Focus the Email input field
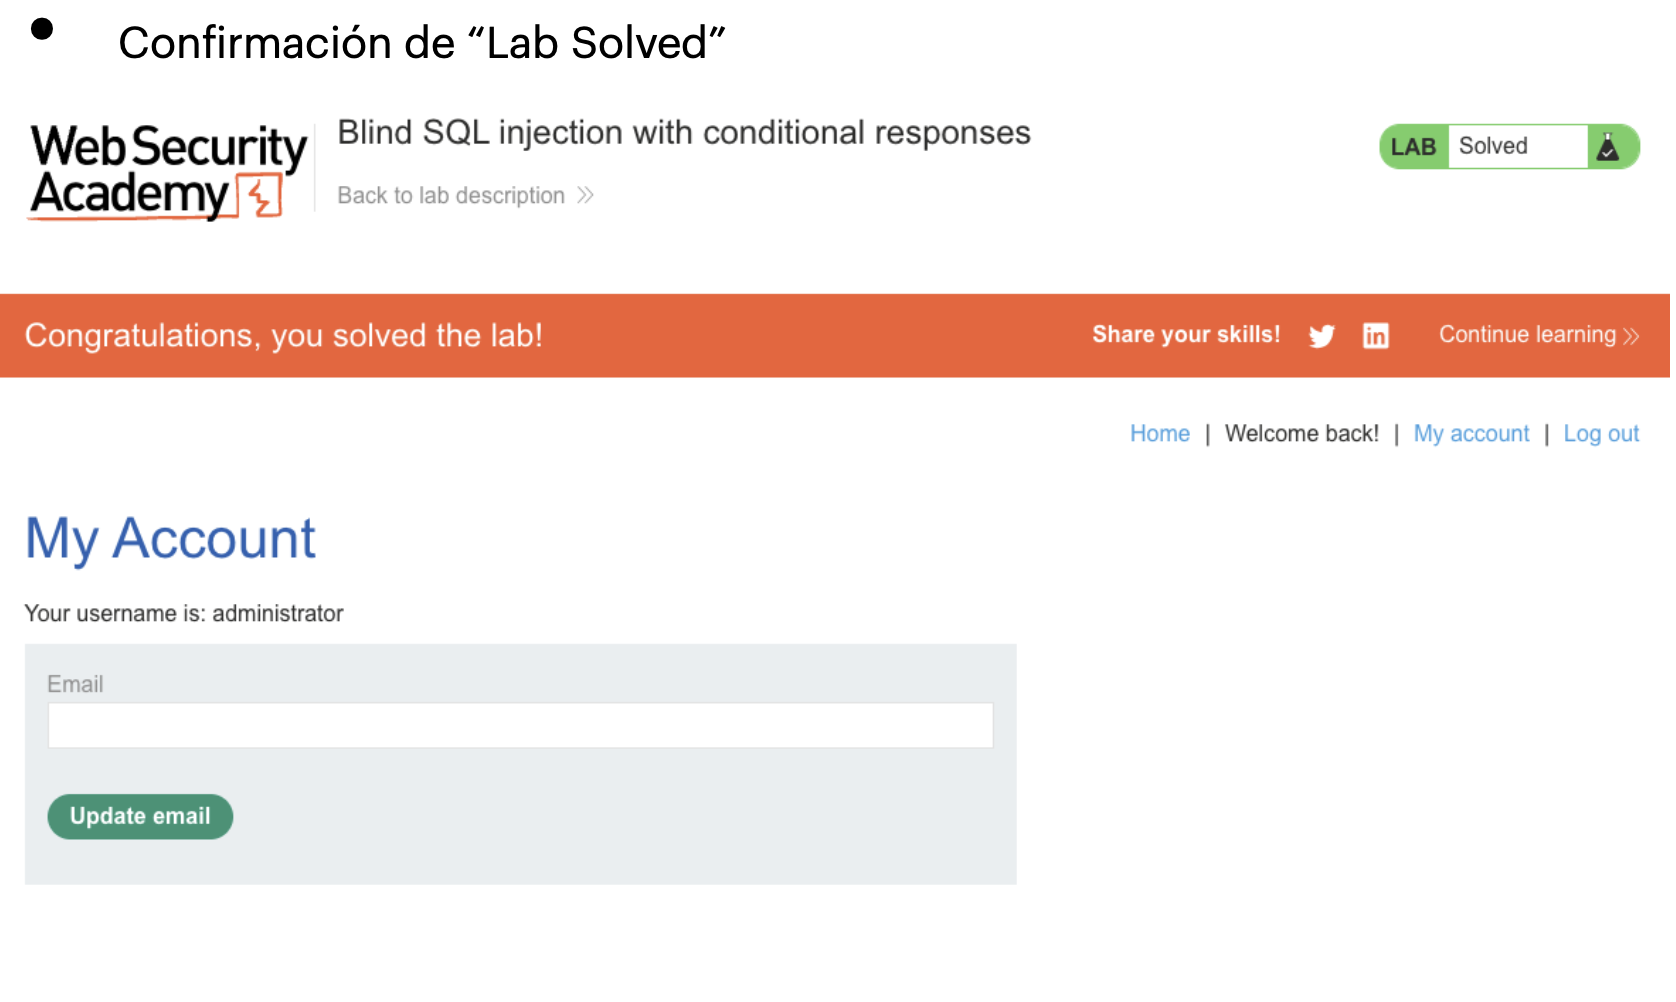1676x1002 pixels. [x=520, y=726]
